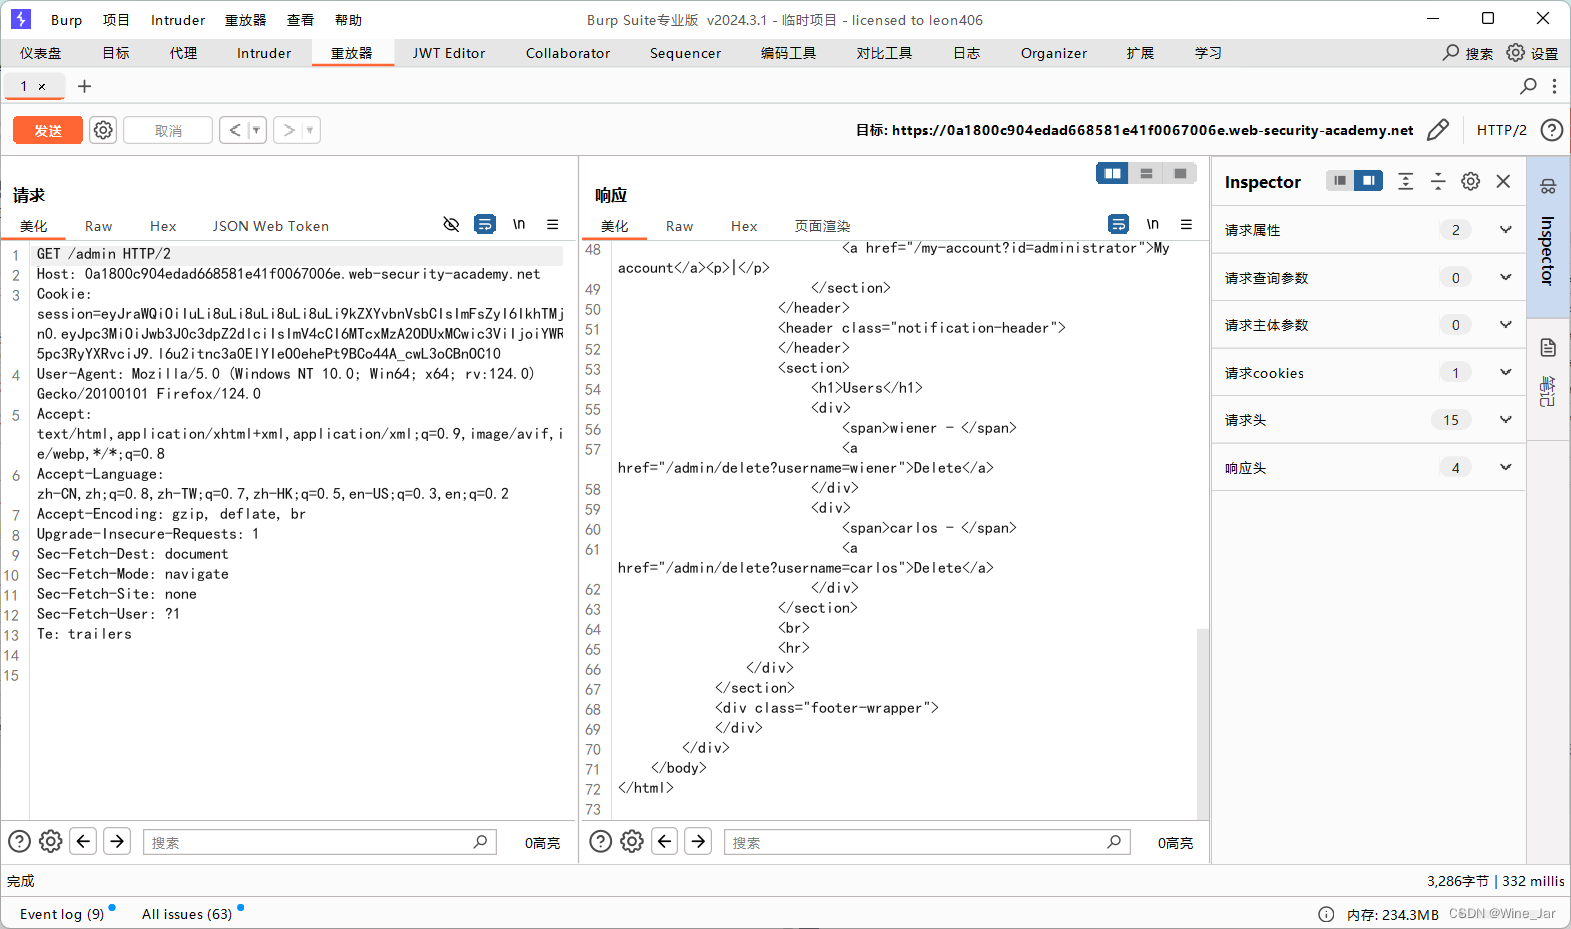
Task: Select the response Hex view tab
Action: 744,226
